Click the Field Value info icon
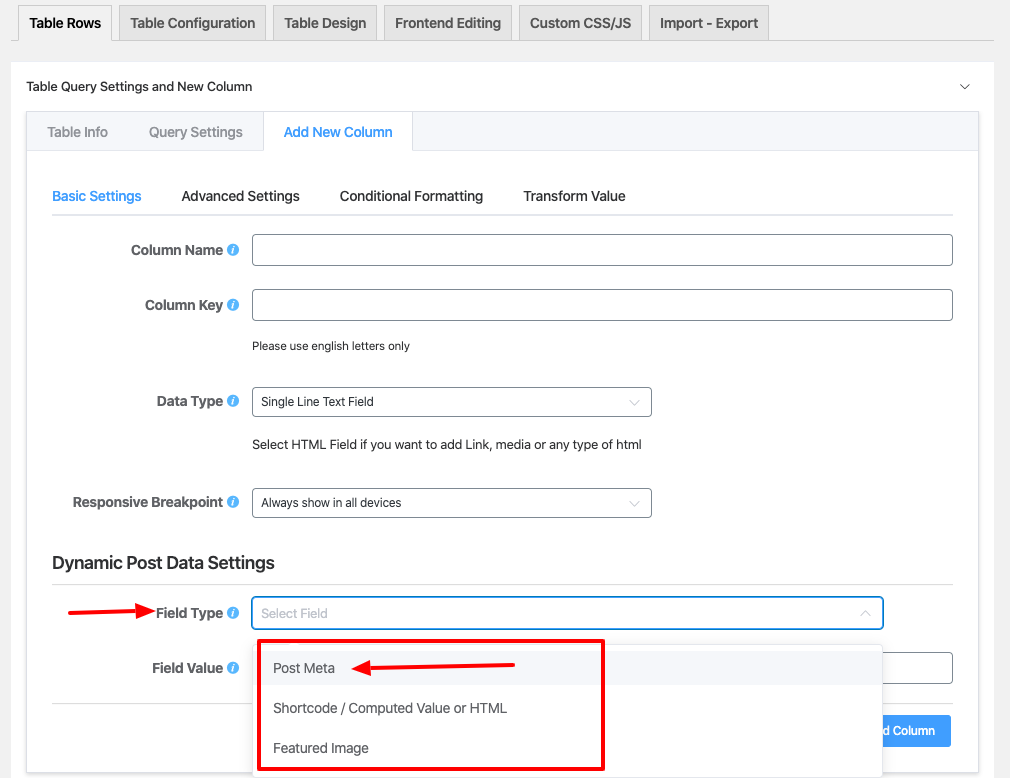The width and height of the screenshot is (1010, 778). pyautogui.click(x=233, y=668)
